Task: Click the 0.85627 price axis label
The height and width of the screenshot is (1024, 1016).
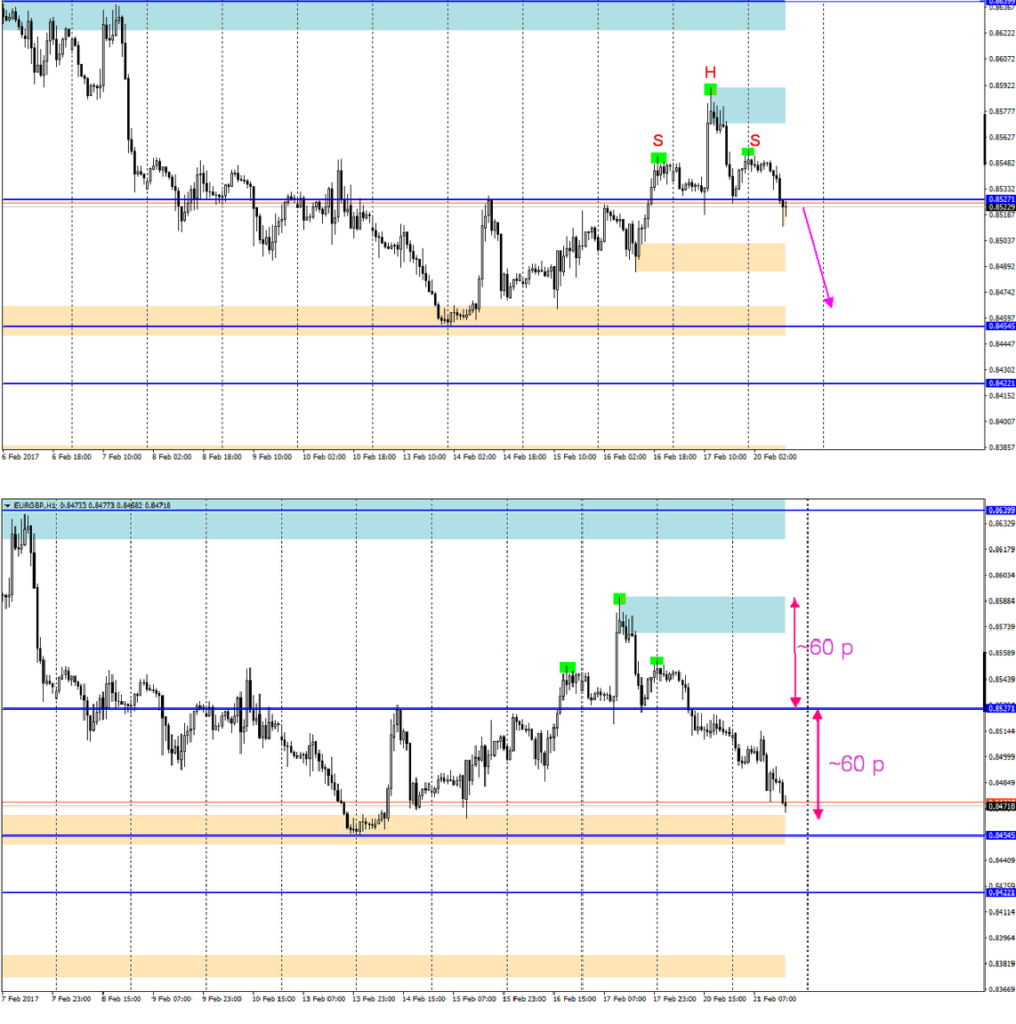Action: (x=1002, y=137)
